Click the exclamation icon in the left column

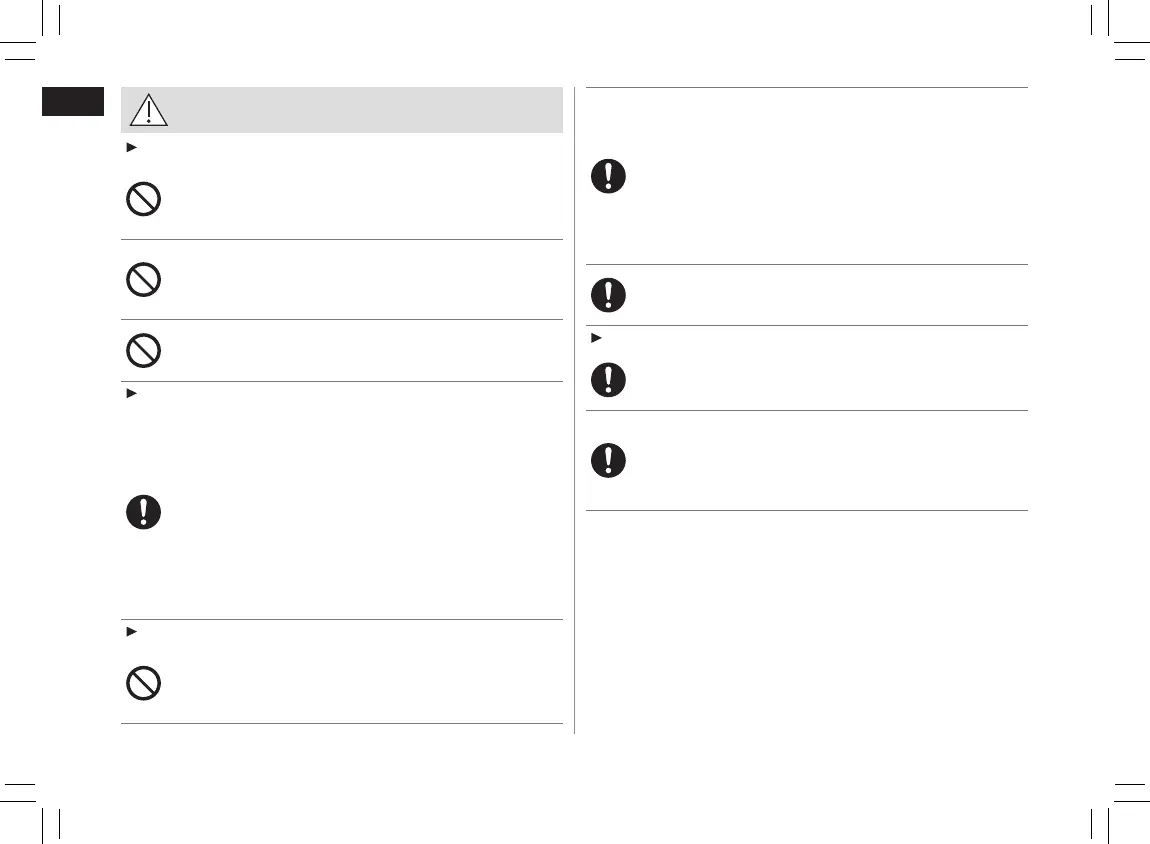pyautogui.click(x=143, y=512)
